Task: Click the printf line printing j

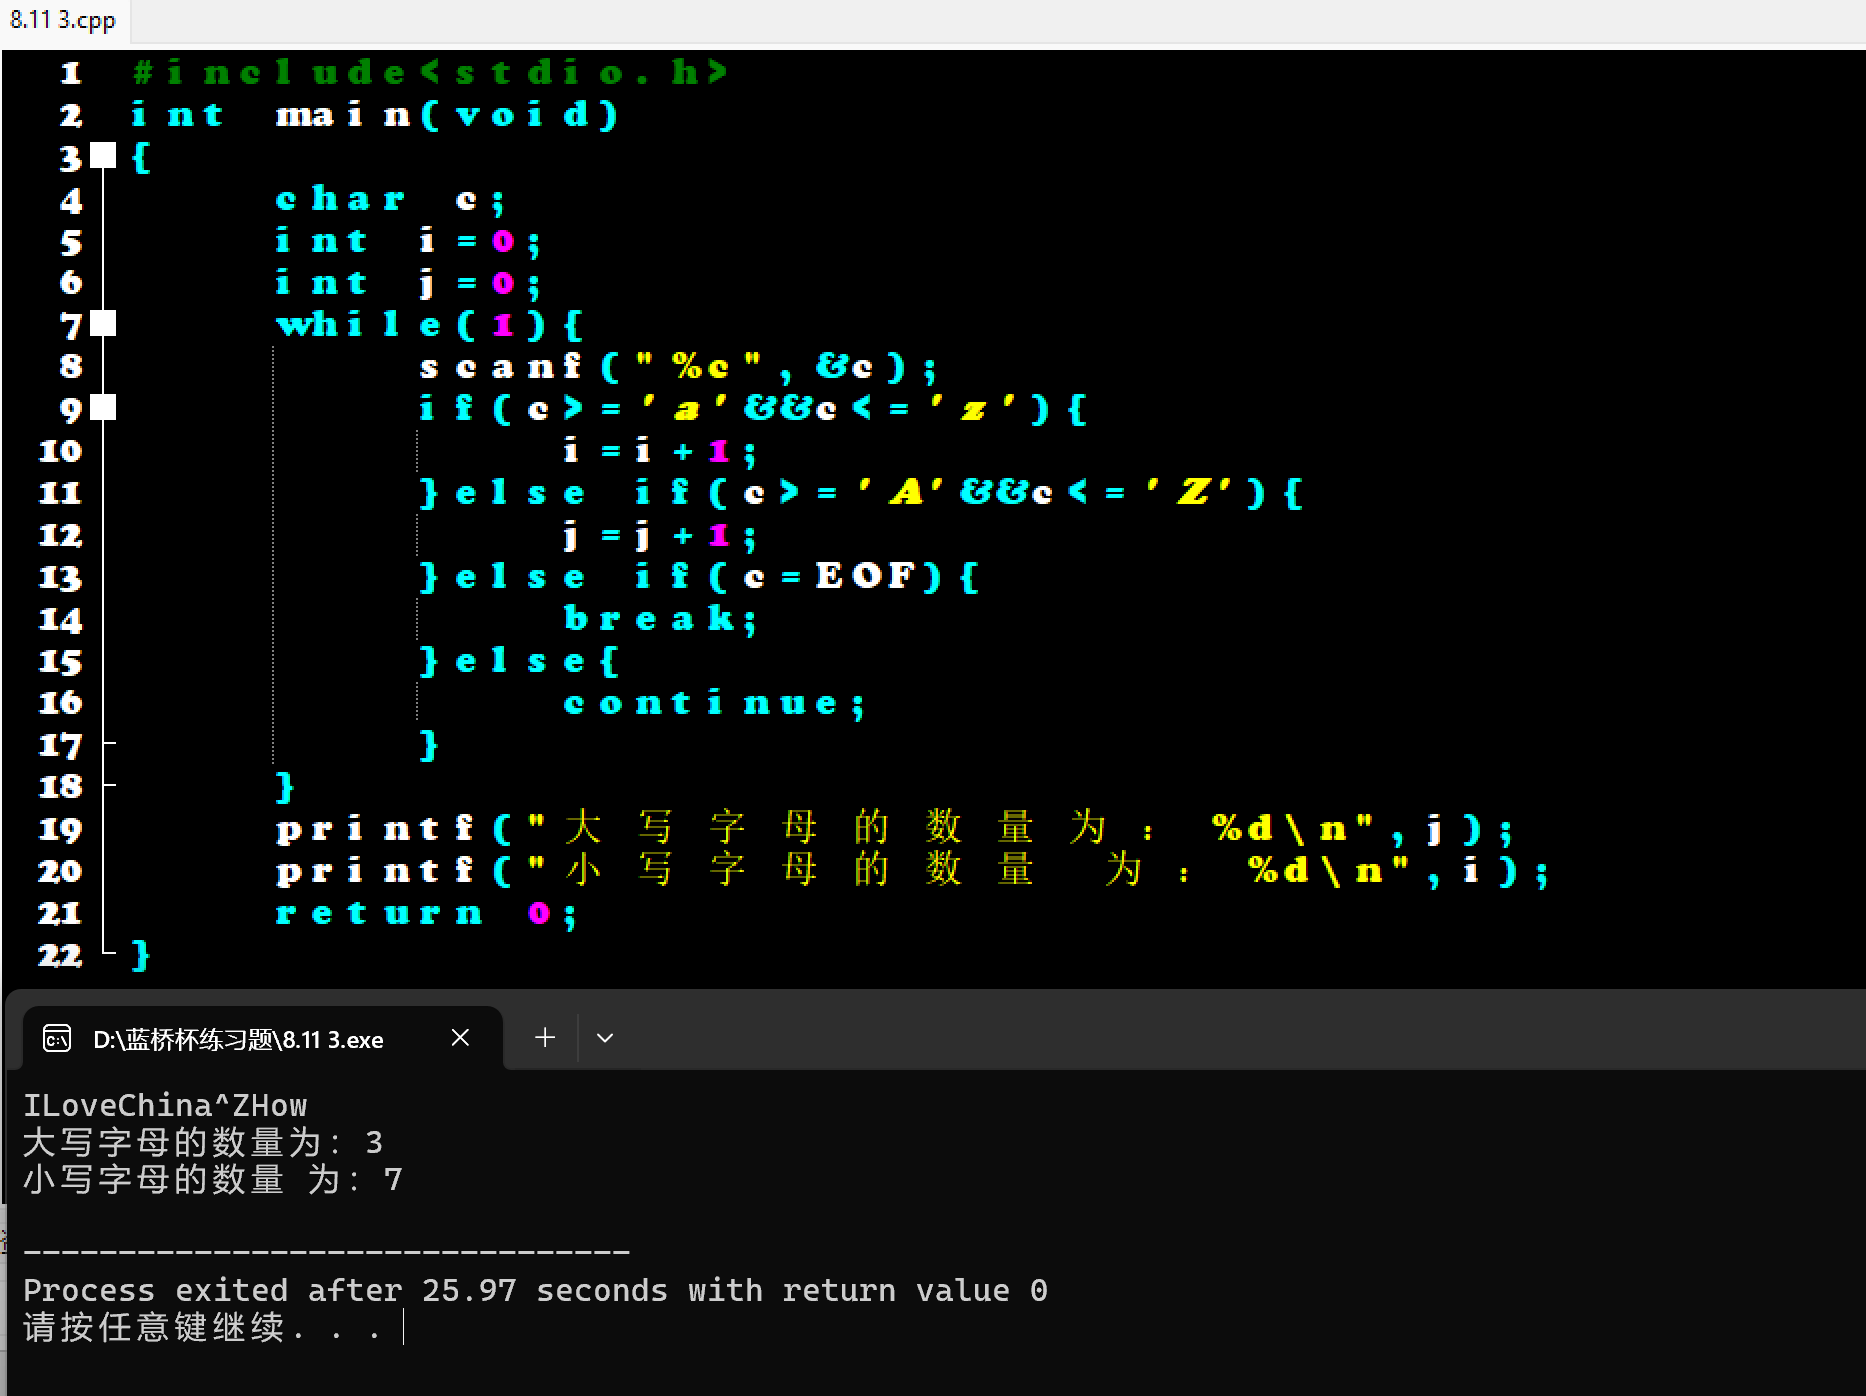Action: [x=894, y=829]
